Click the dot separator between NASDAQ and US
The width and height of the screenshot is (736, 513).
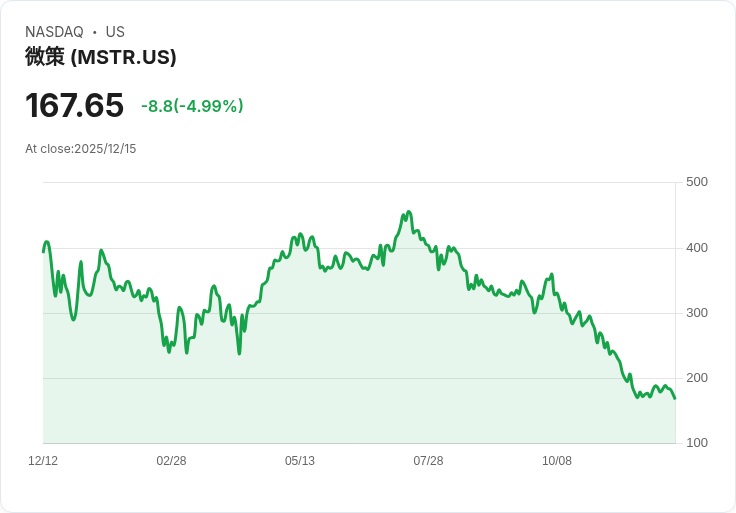[x=94, y=32]
